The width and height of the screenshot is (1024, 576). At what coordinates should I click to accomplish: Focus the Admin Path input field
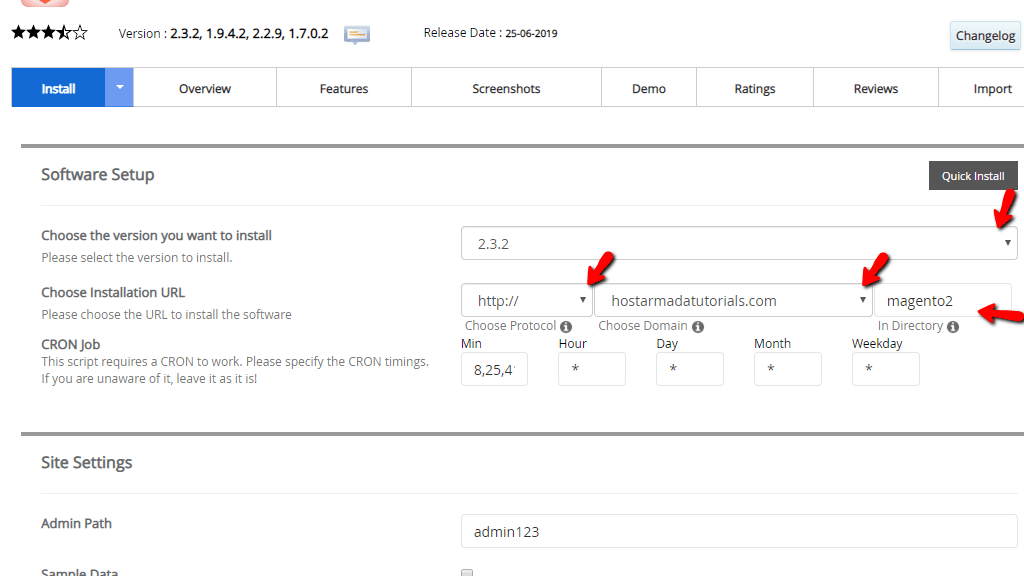tap(739, 532)
